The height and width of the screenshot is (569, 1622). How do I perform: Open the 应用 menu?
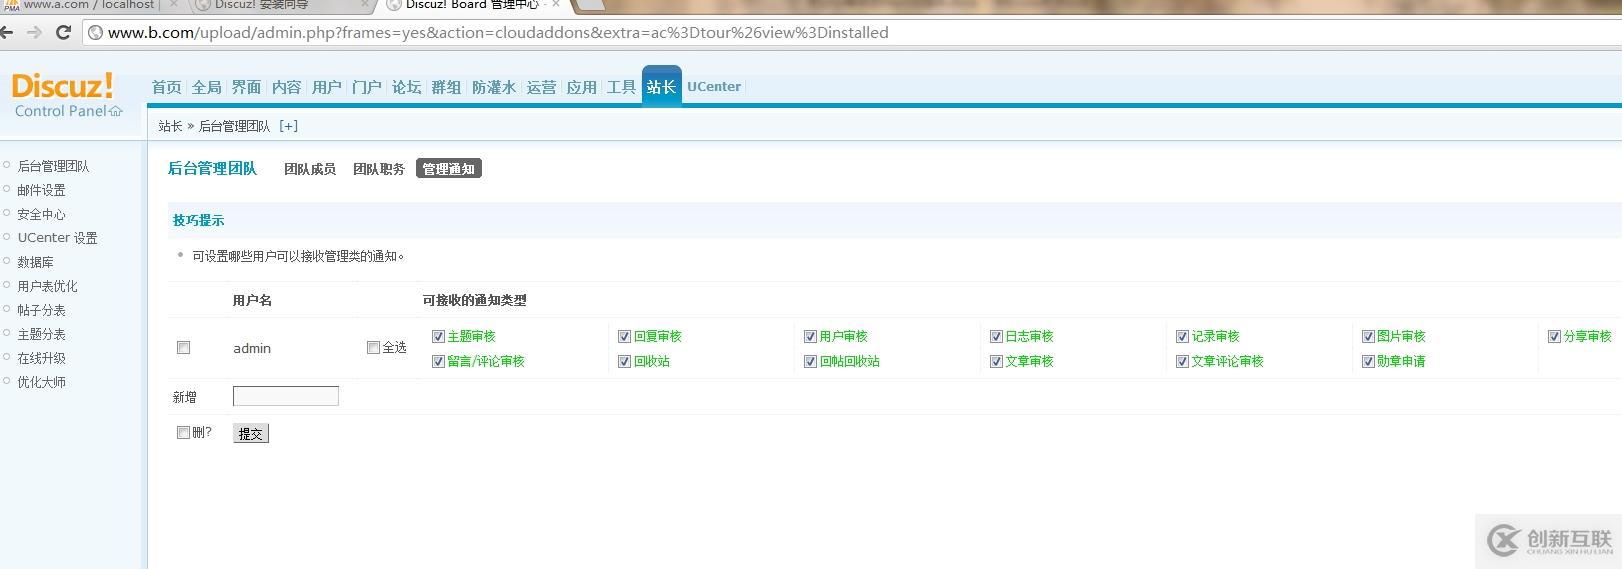tap(581, 87)
